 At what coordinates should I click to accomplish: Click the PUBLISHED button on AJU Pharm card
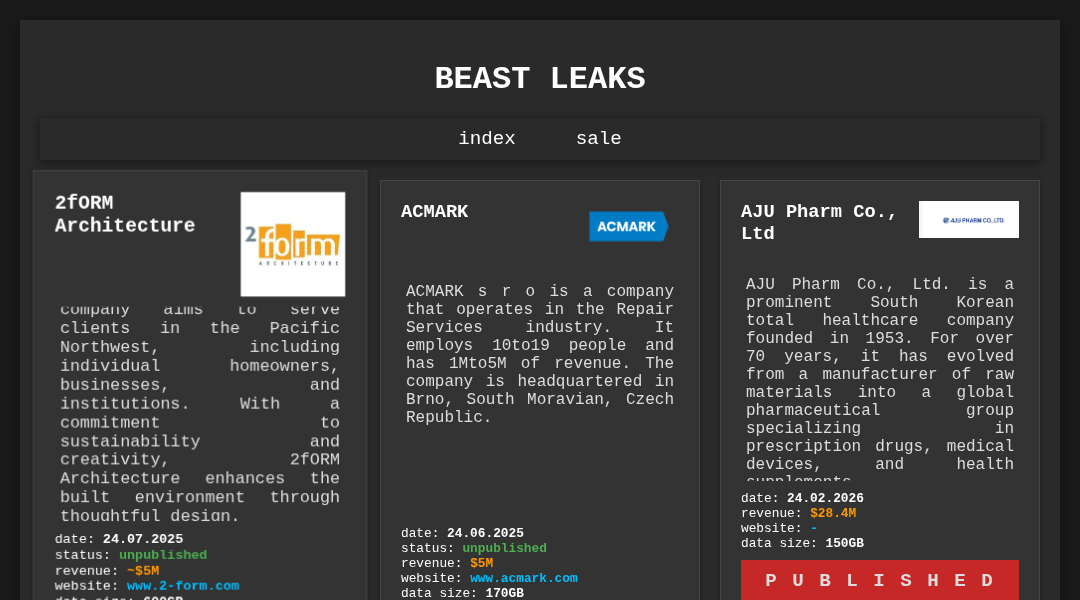click(x=880, y=580)
